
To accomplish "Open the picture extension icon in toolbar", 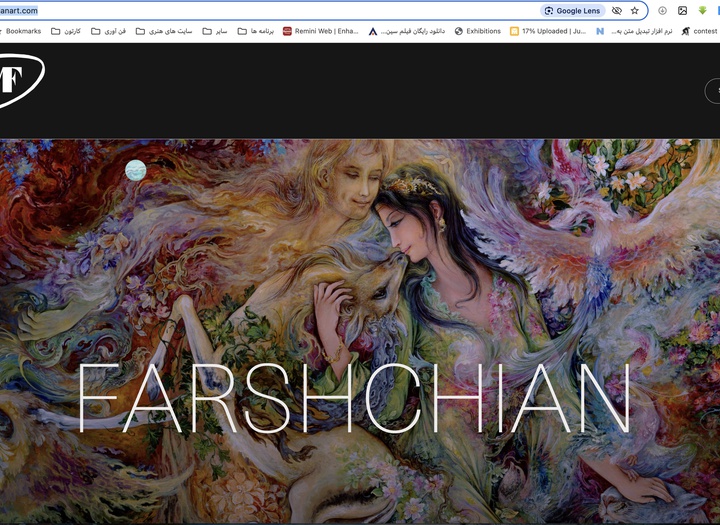I will click(682, 11).
